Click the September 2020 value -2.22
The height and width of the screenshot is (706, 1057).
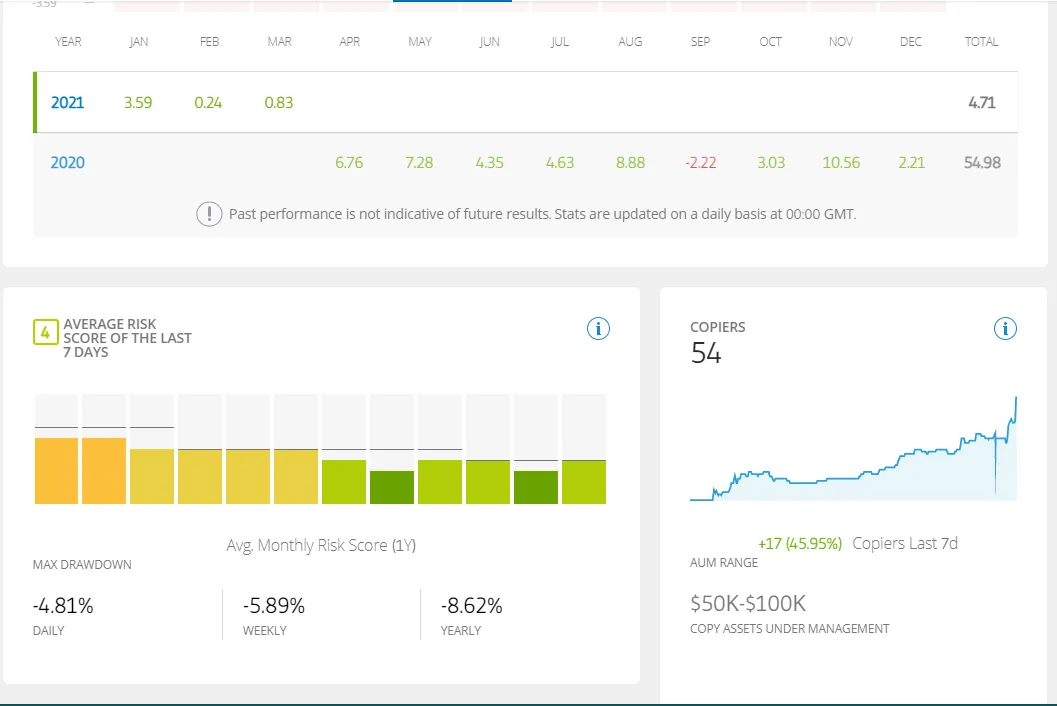tap(700, 163)
